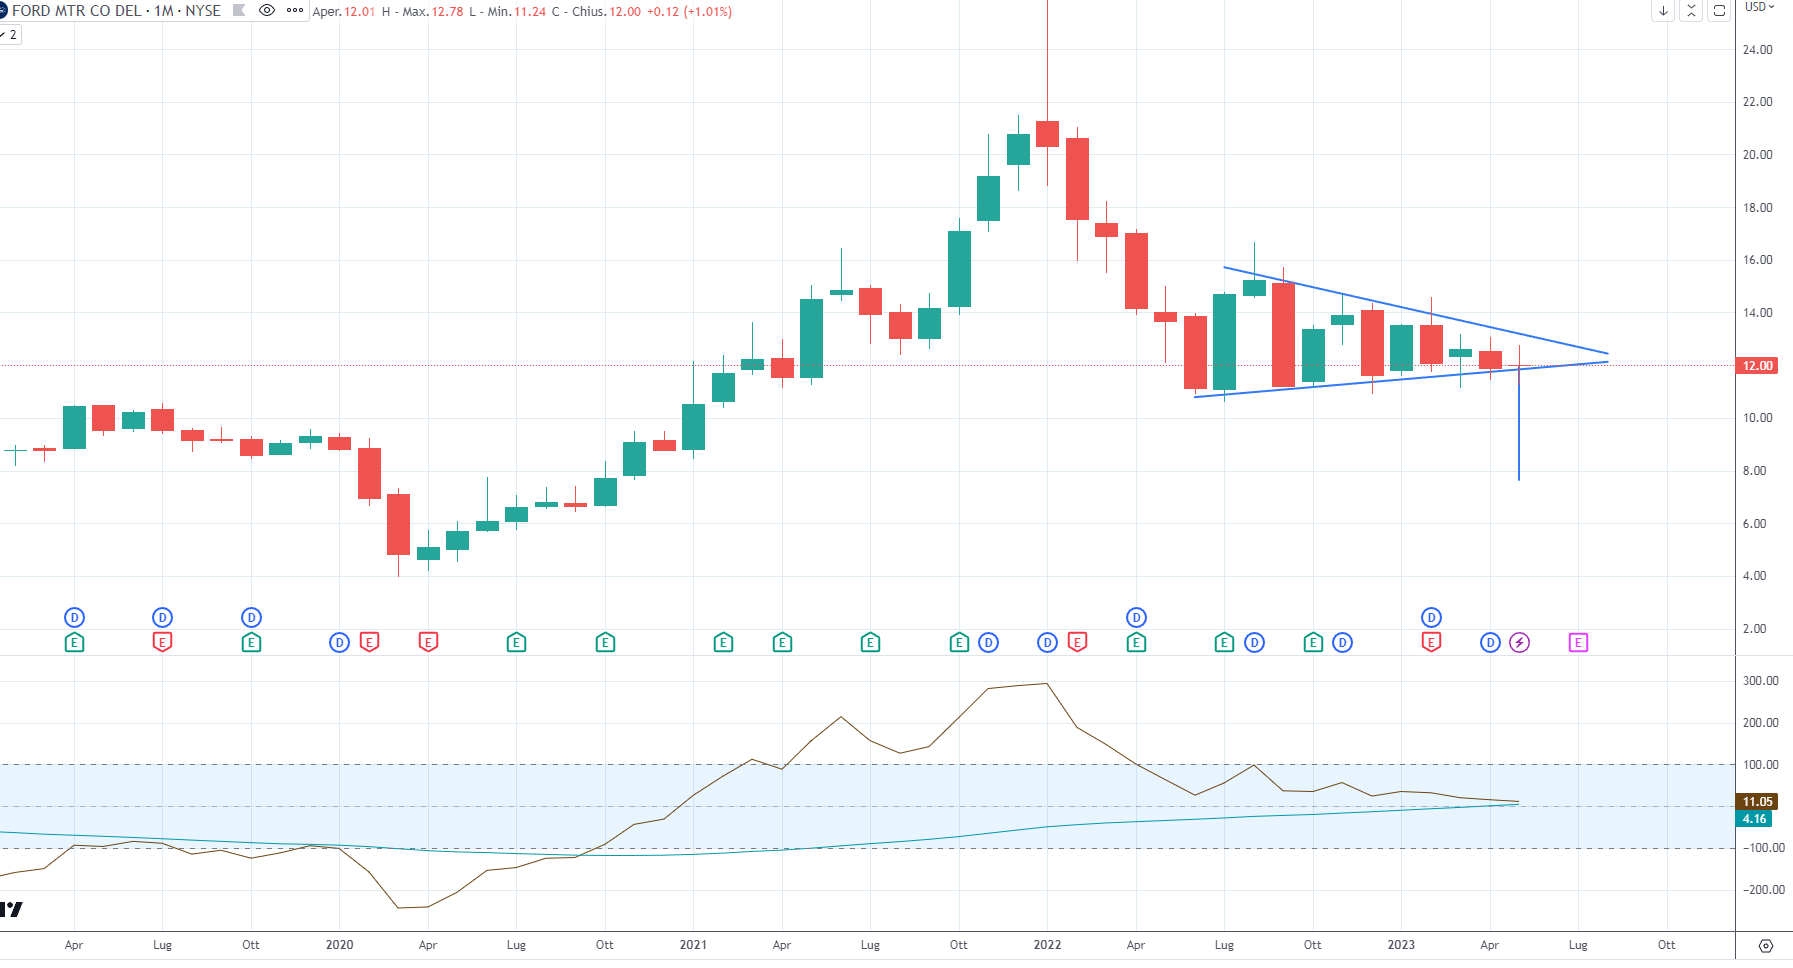Open the green earnings marker for October 2019
Viewport: 1793px width, 968px height.
tap(251, 643)
